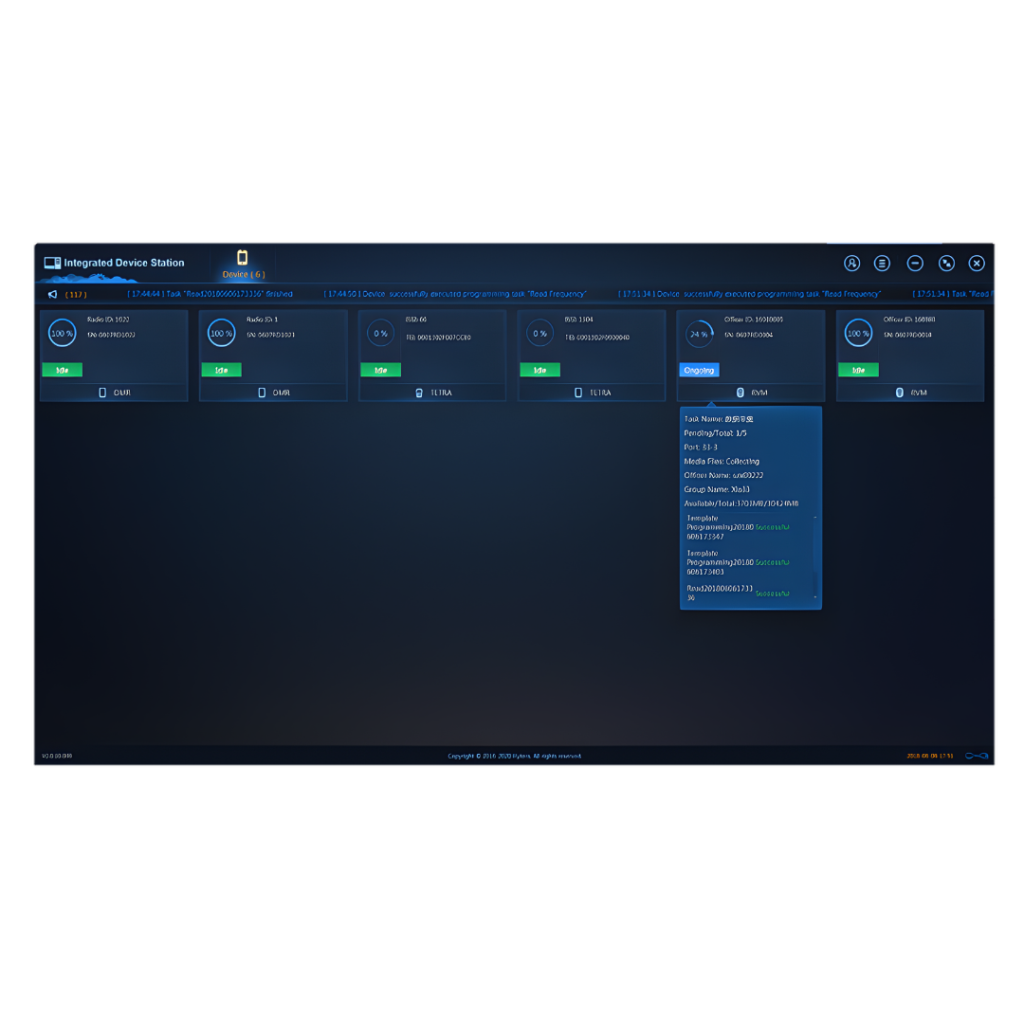Click Idle button on last RVM card
Image resolution: width=1024 pixels, height=1024 pixels.
tap(858, 370)
